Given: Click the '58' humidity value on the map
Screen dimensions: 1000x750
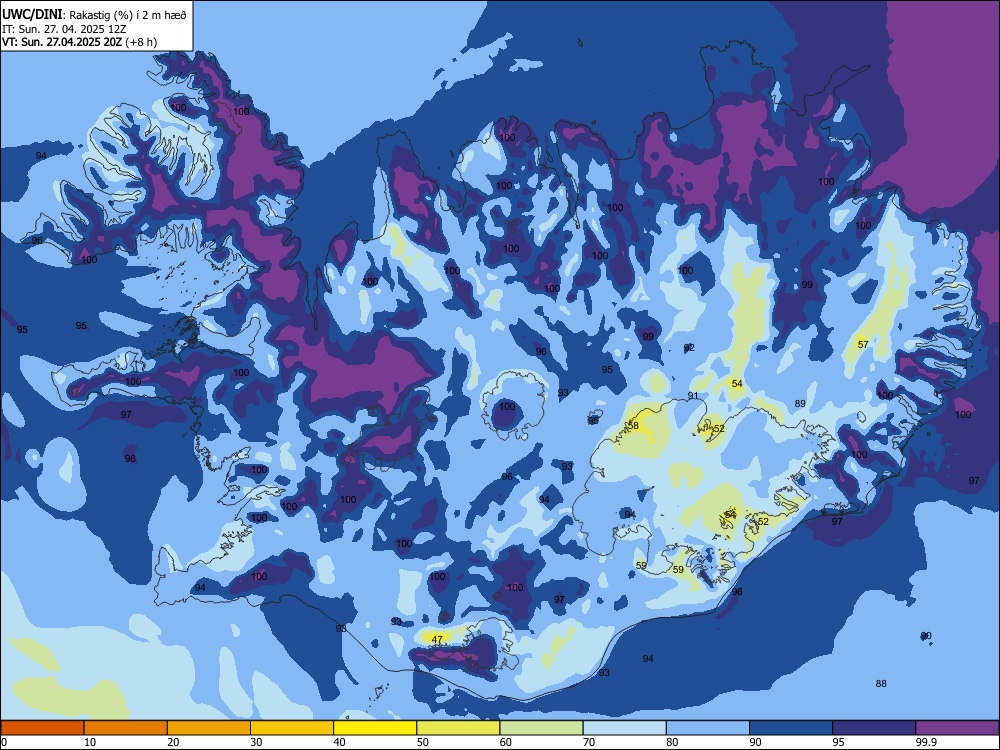Looking at the screenshot, I should coord(633,425).
